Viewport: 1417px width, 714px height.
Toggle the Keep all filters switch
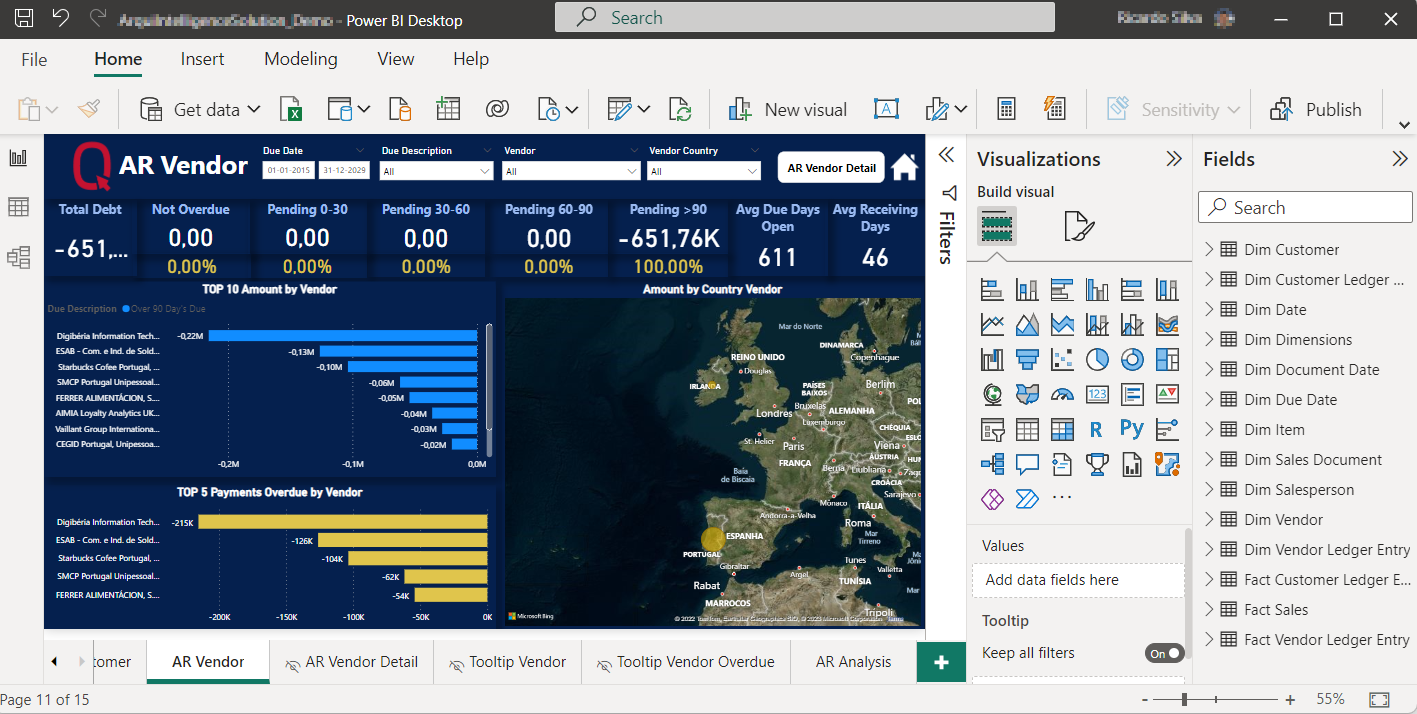1164,653
